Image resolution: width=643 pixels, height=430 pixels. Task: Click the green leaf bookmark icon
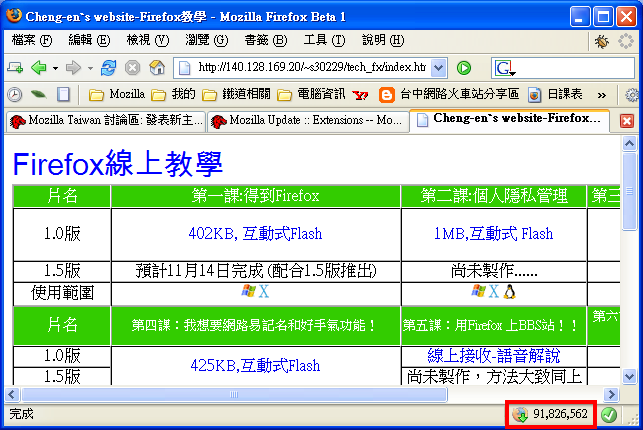(39, 95)
